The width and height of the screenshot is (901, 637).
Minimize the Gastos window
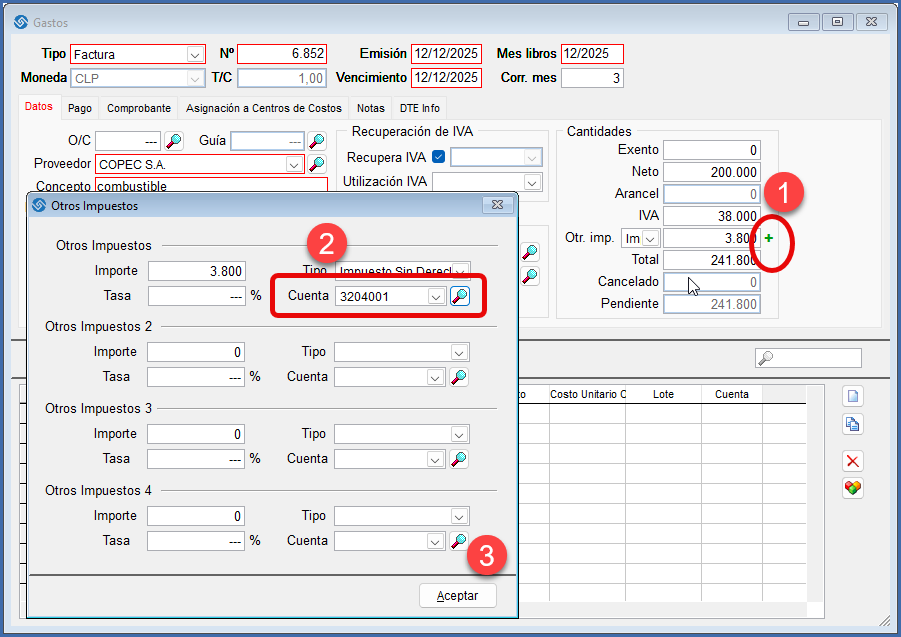coord(803,22)
